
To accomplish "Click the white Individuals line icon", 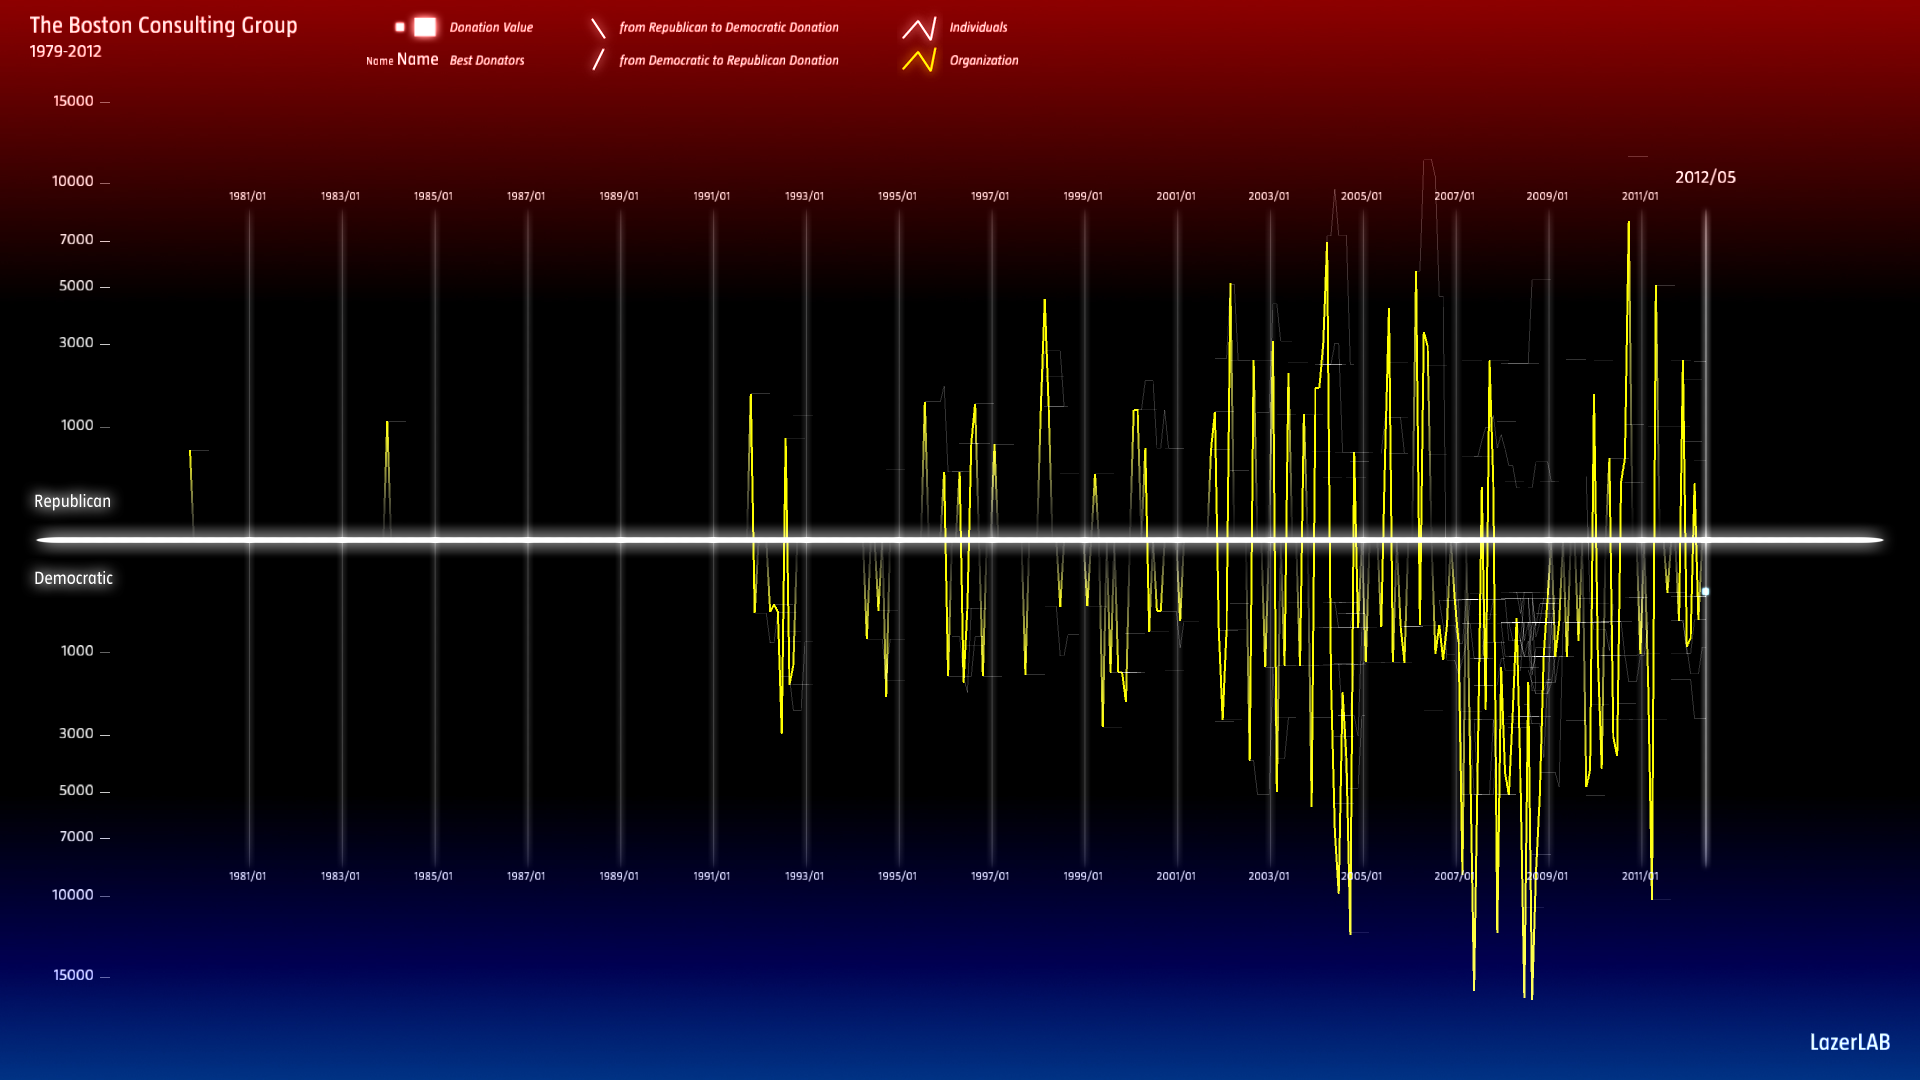I will 919,28.
